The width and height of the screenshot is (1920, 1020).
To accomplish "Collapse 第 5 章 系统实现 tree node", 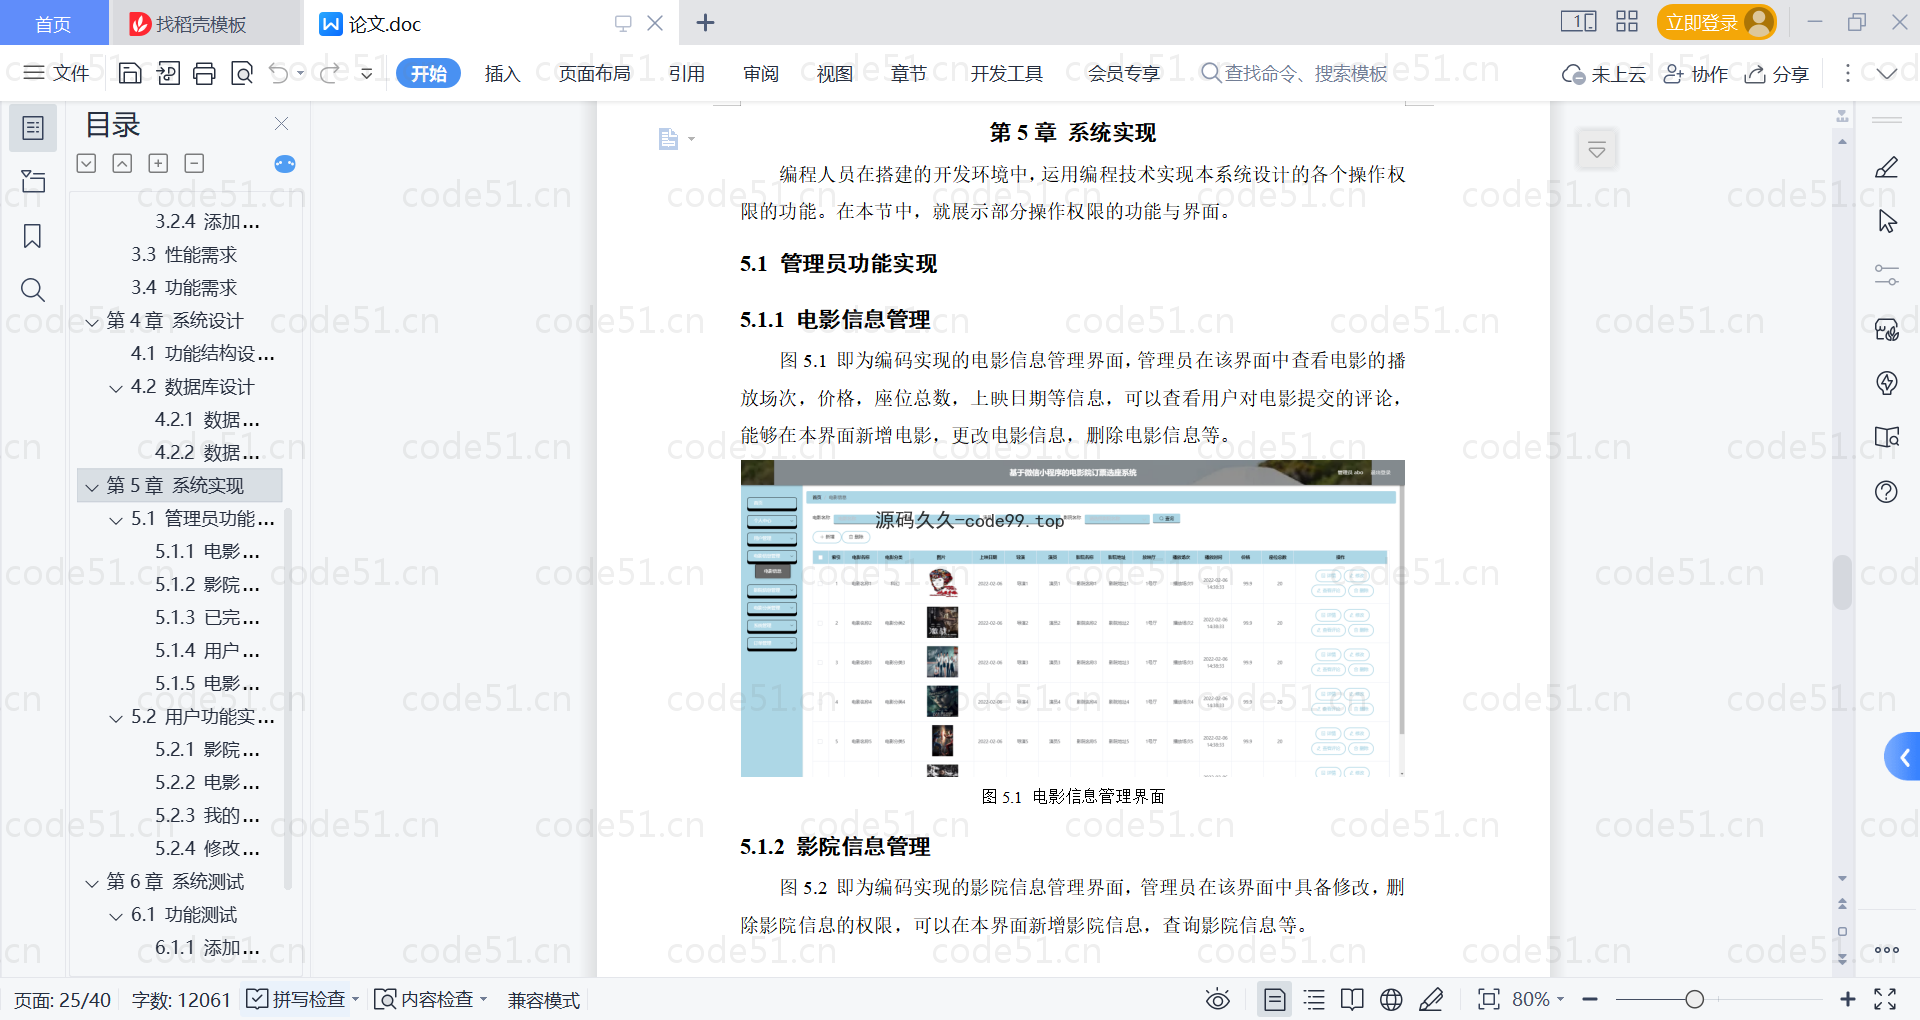I will (92, 487).
